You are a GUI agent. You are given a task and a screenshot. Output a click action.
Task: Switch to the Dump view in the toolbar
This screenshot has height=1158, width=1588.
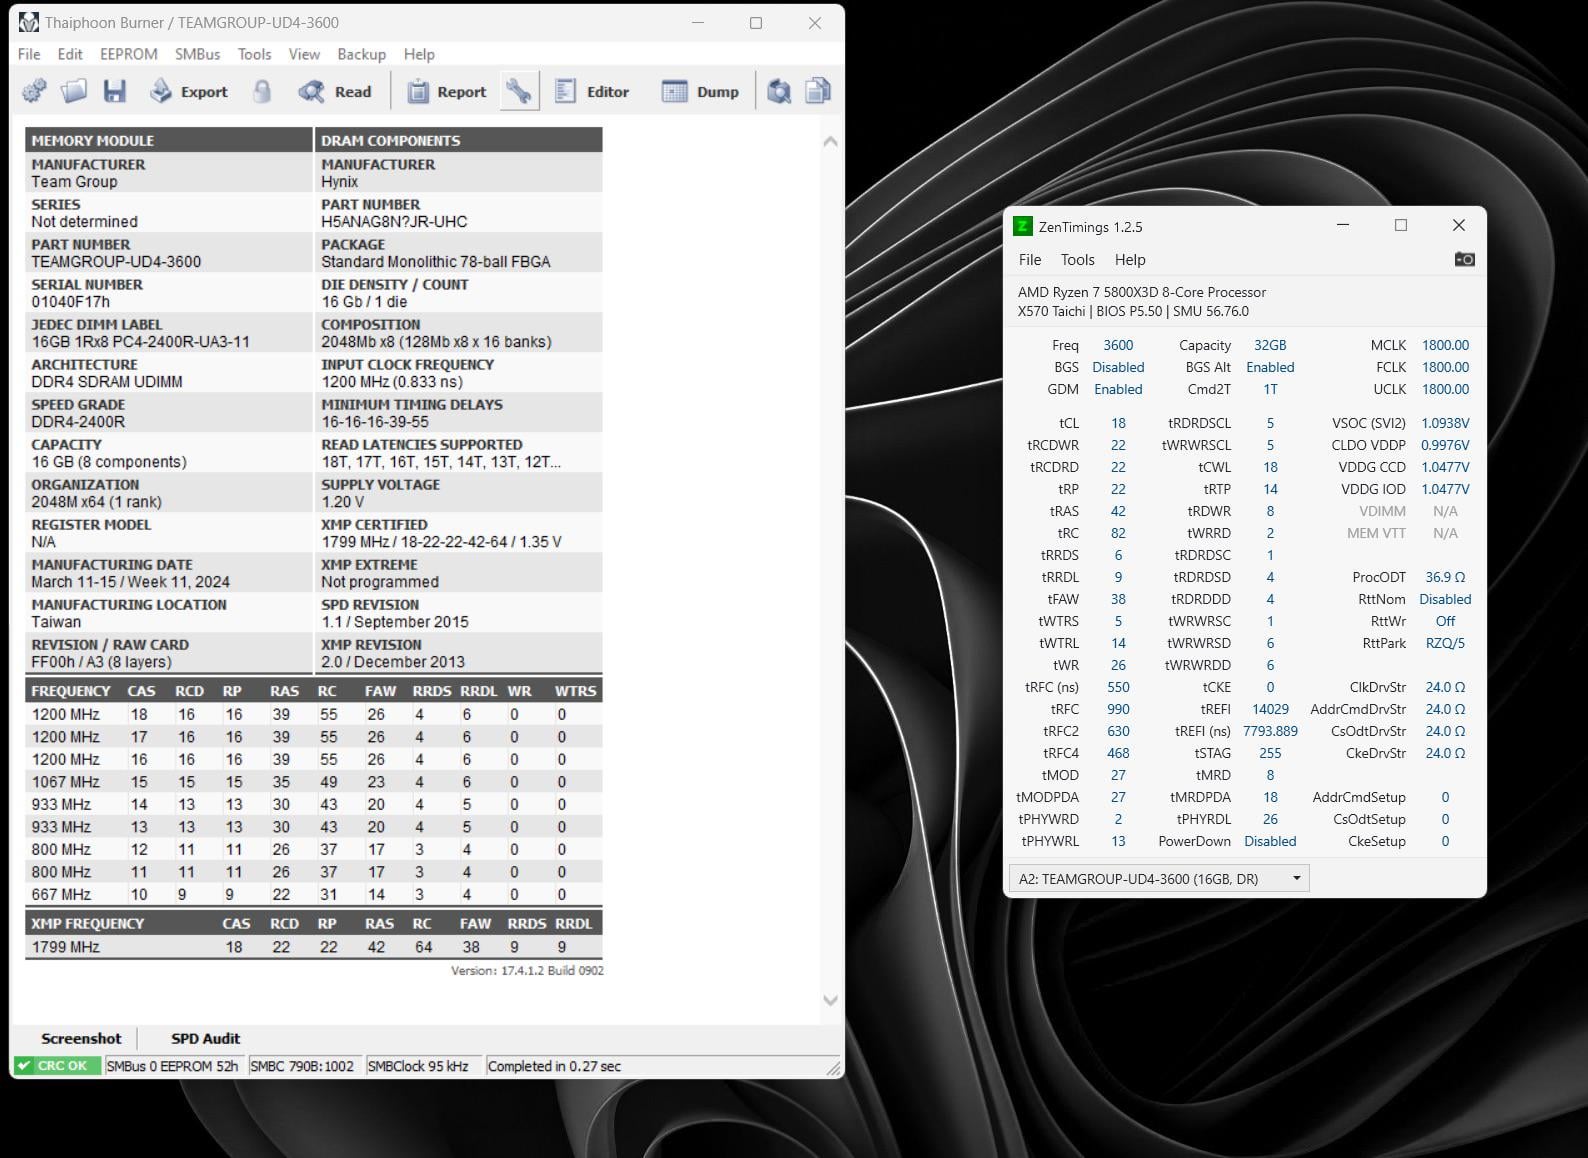(700, 91)
